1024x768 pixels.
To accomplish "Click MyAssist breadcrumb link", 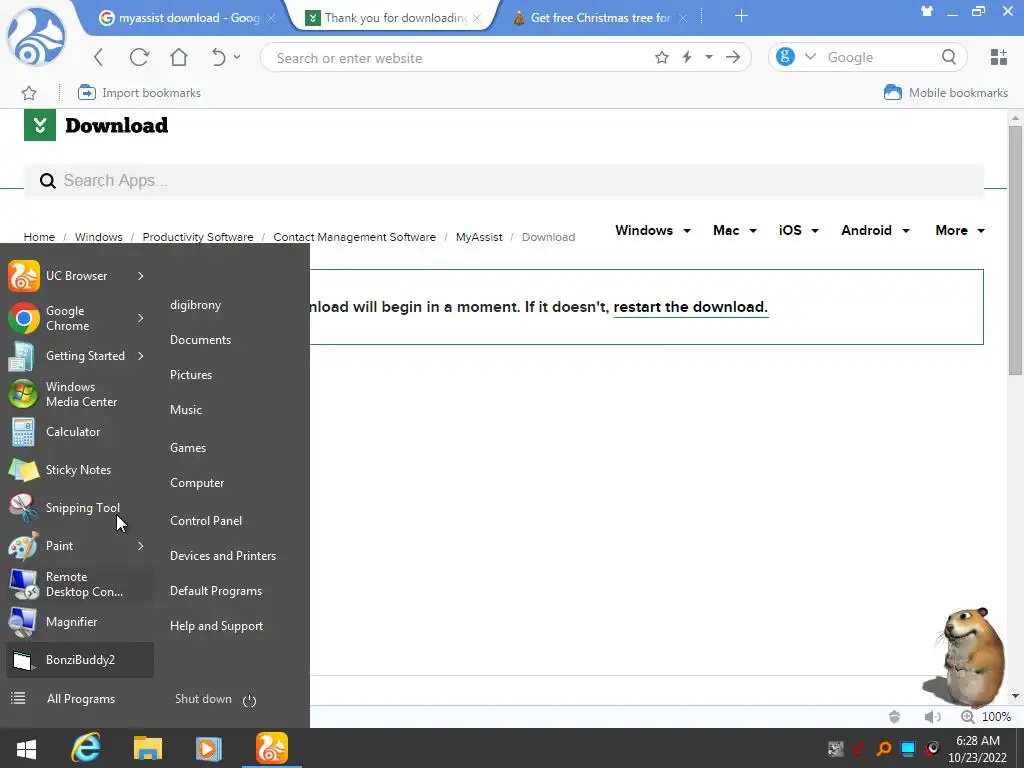I will click(x=479, y=237).
